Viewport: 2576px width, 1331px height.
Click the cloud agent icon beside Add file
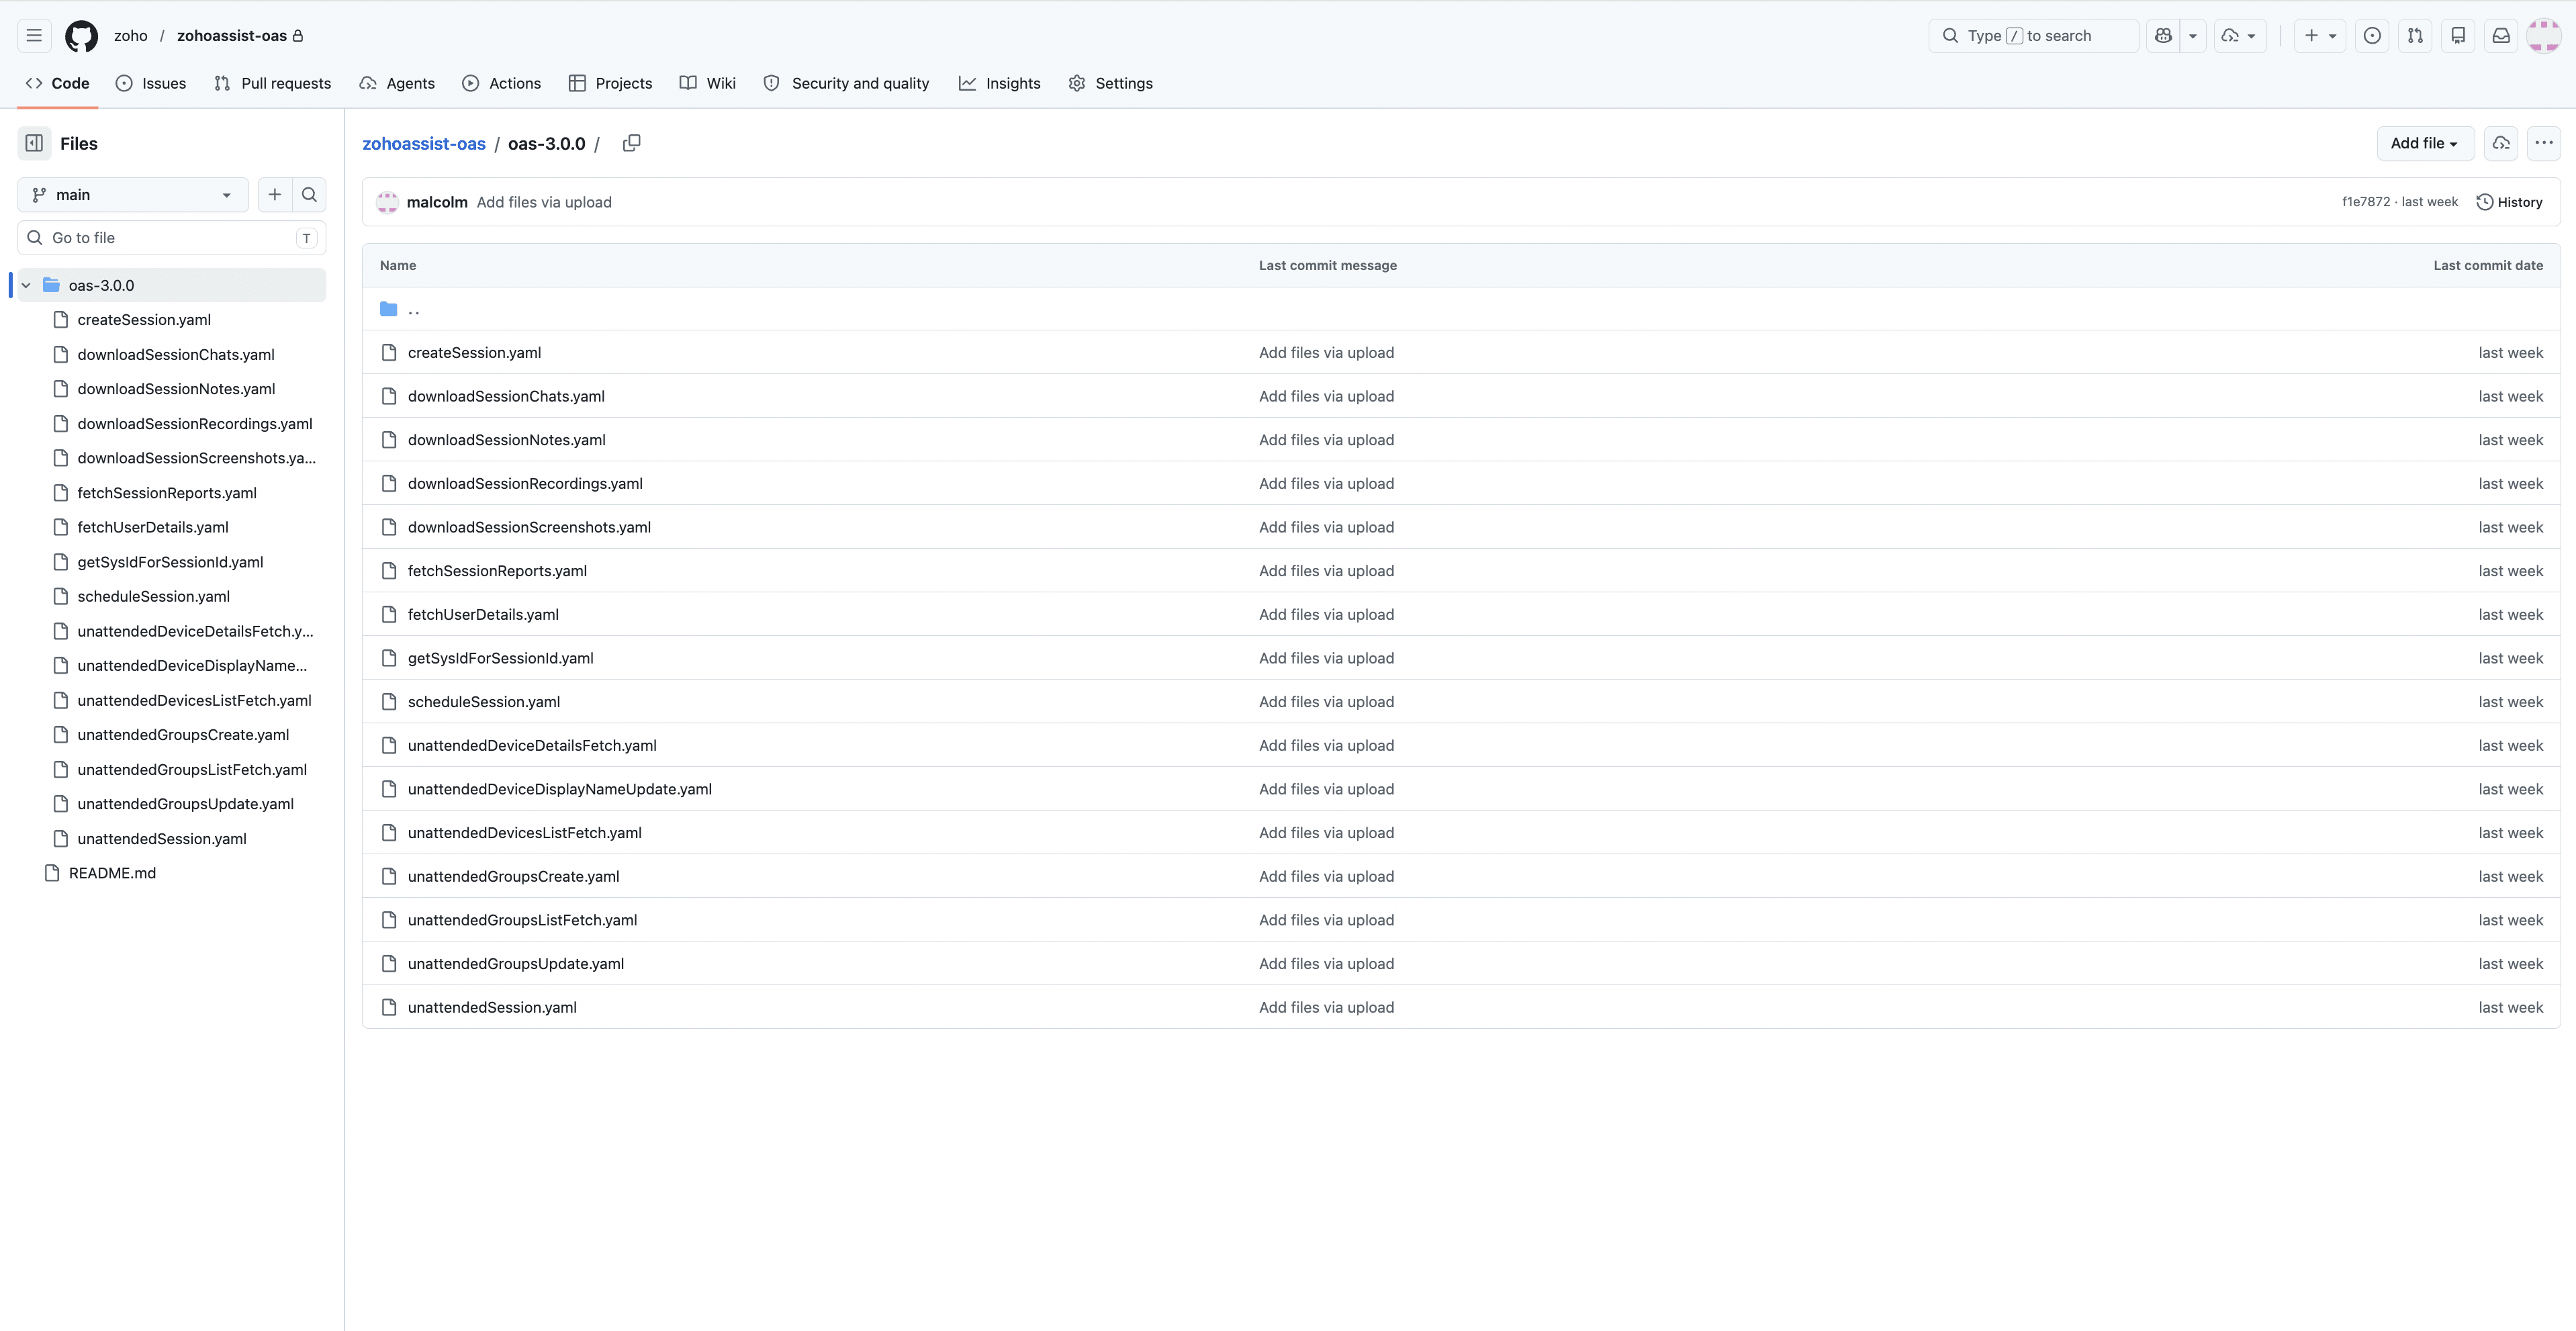2501,143
